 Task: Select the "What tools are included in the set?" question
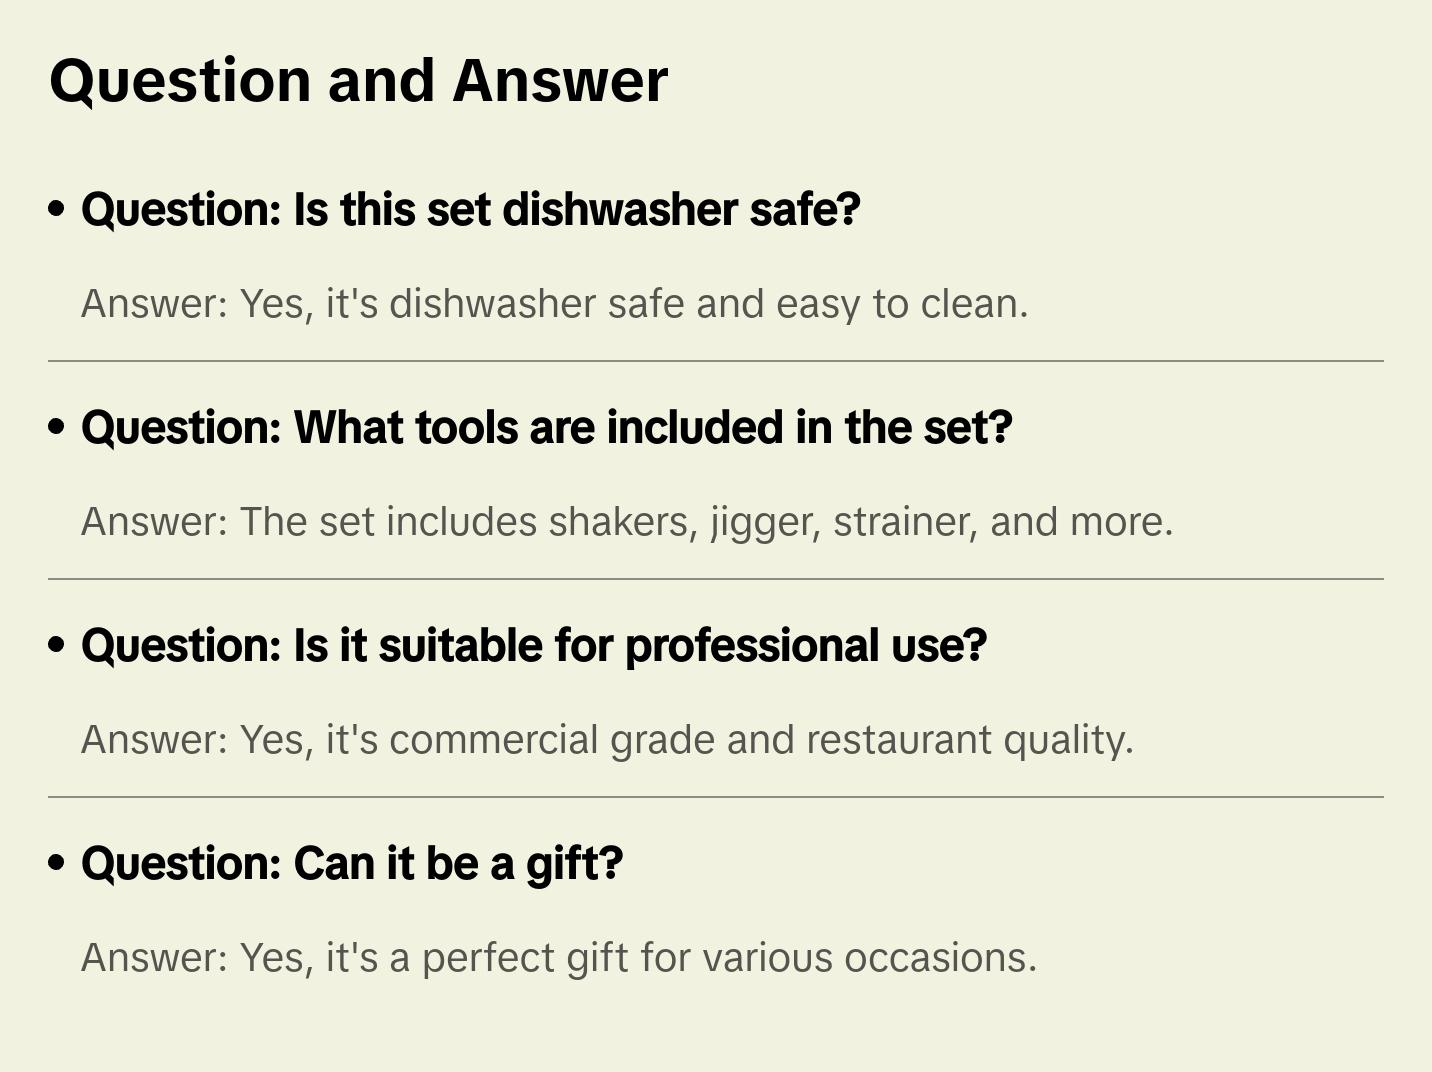tap(546, 428)
